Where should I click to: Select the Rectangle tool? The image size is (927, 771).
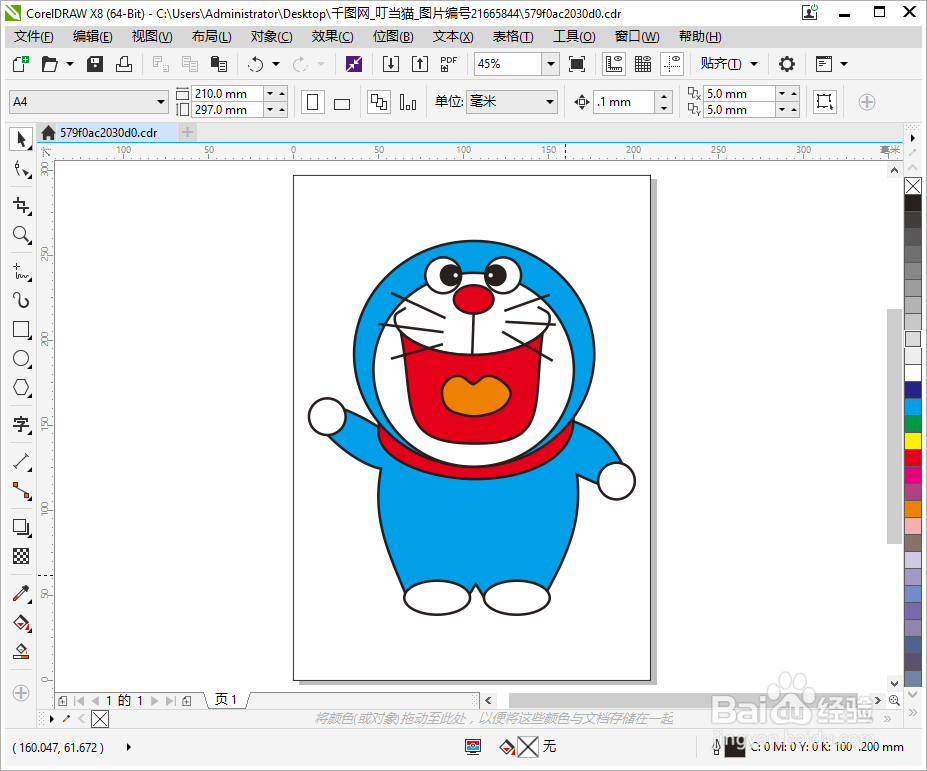point(21,329)
